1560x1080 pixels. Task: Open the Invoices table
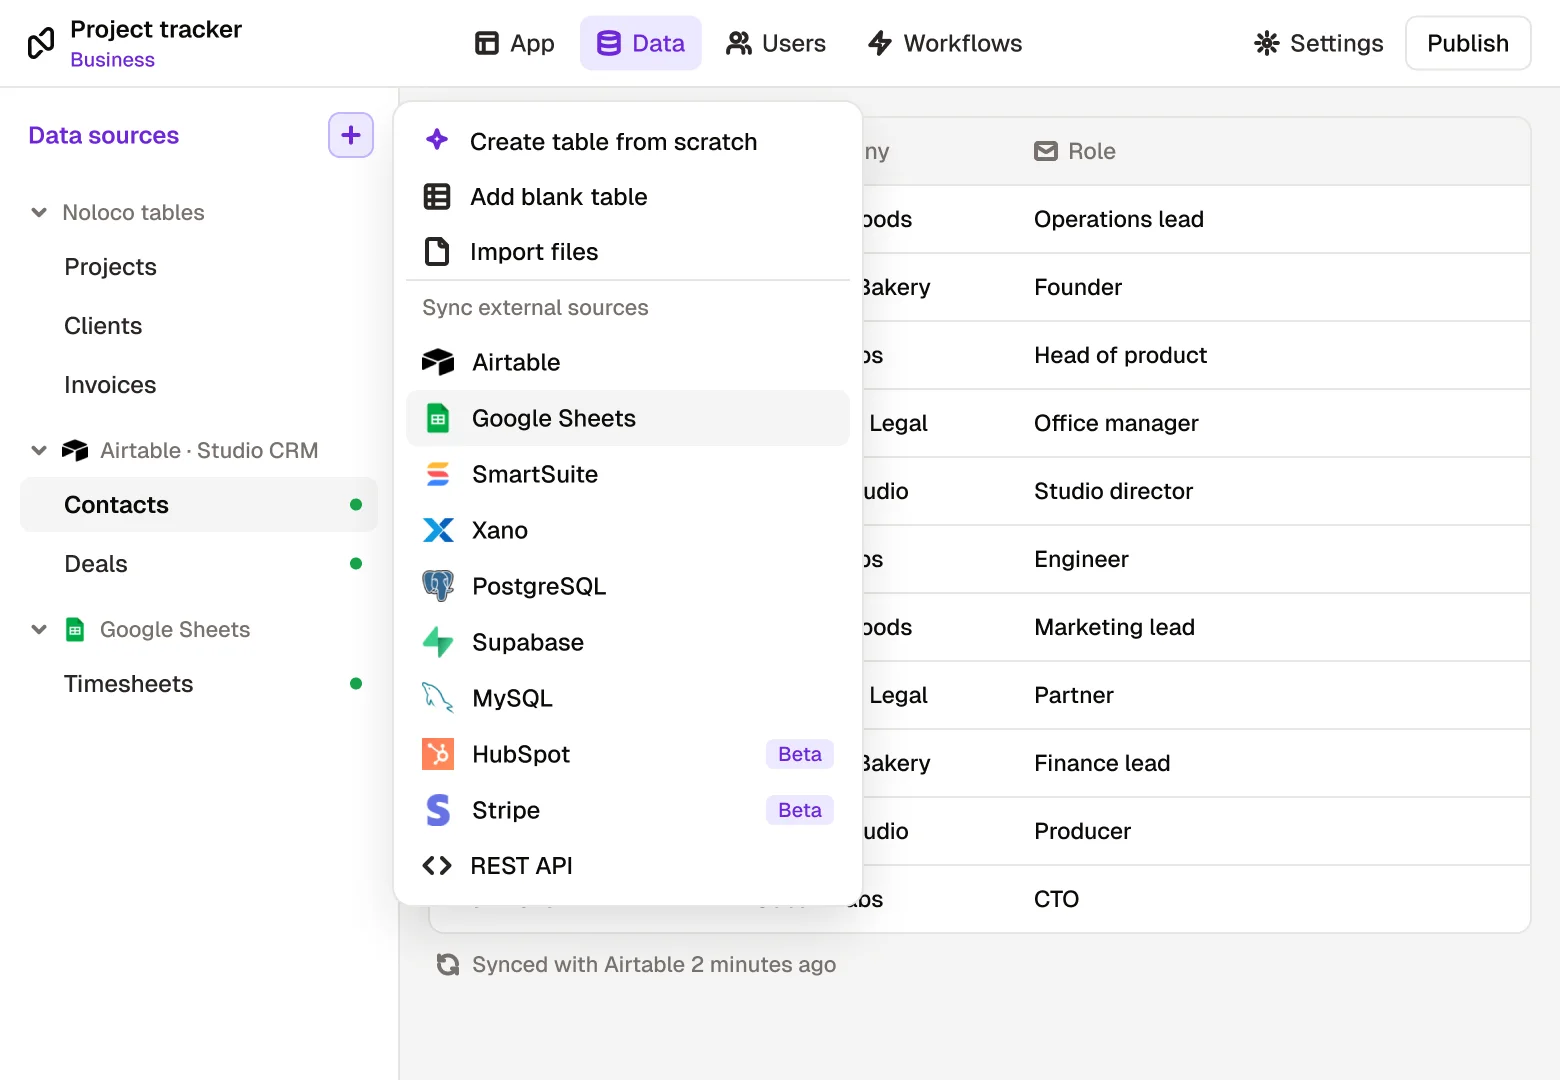199,385
